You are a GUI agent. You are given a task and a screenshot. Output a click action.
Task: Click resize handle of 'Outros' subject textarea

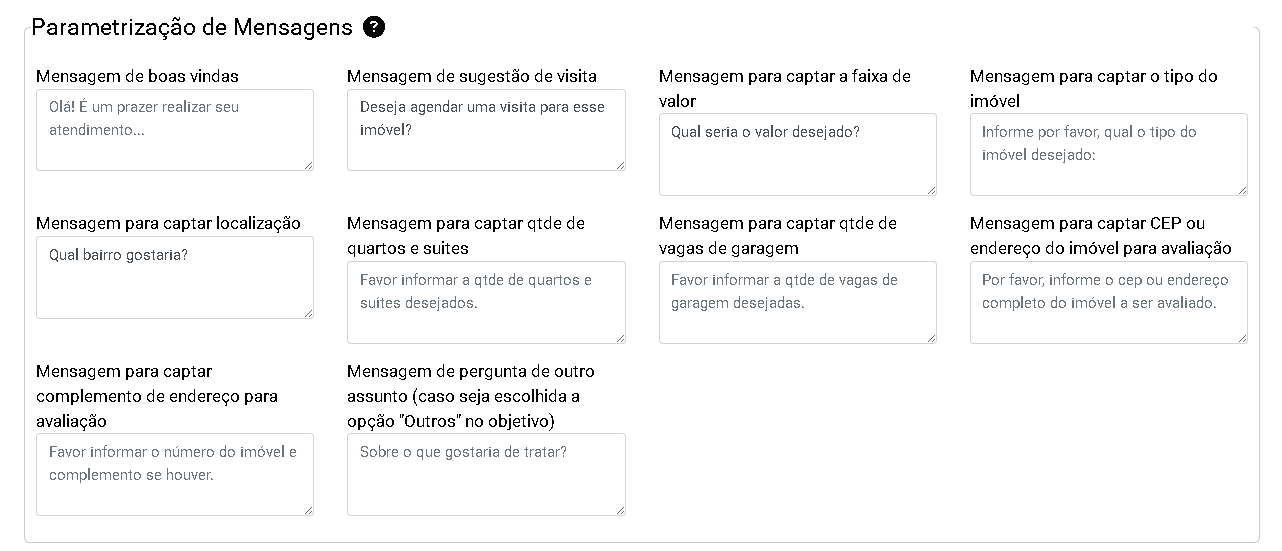point(620,510)
